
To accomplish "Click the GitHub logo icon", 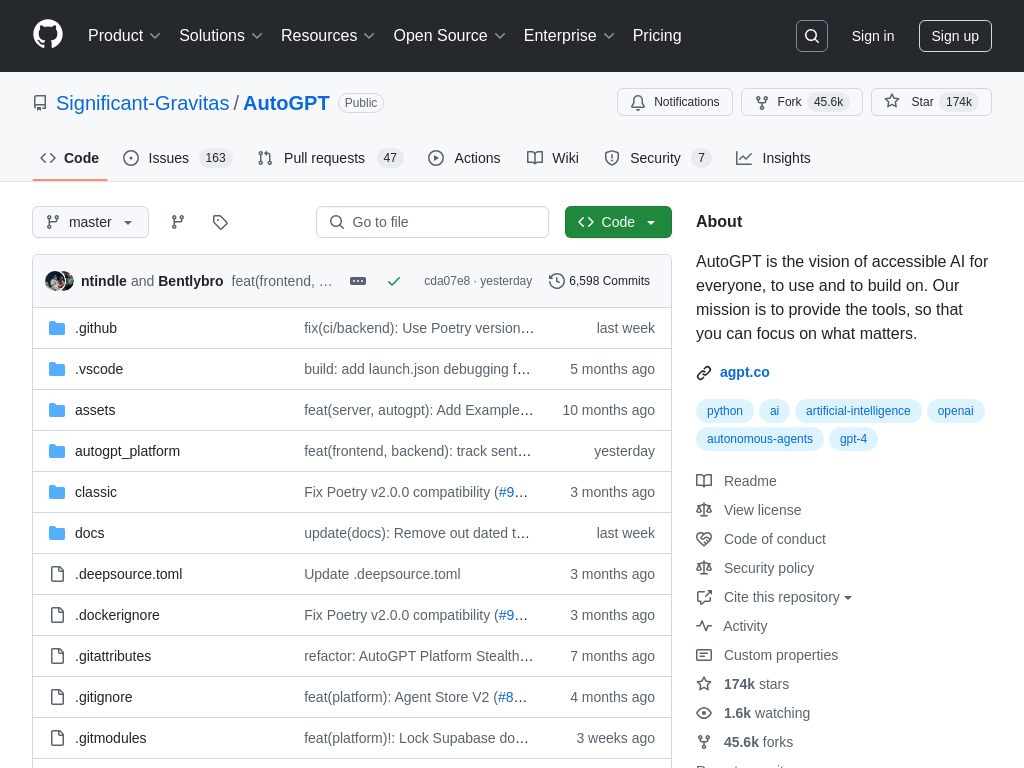I will (x=48, y=35).
